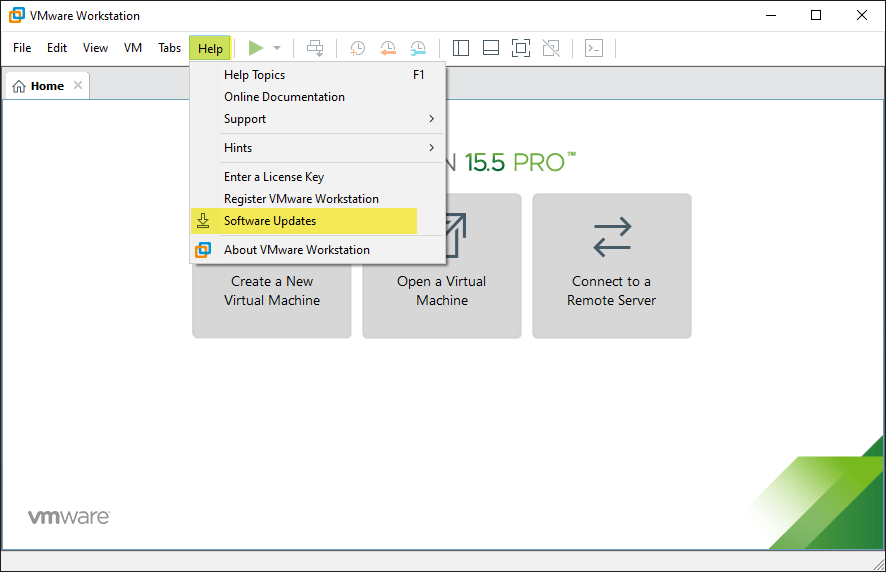This screenshot has height=572, width=886.
Task: Close the VMware Workstation window
Action: click(862, 15)
